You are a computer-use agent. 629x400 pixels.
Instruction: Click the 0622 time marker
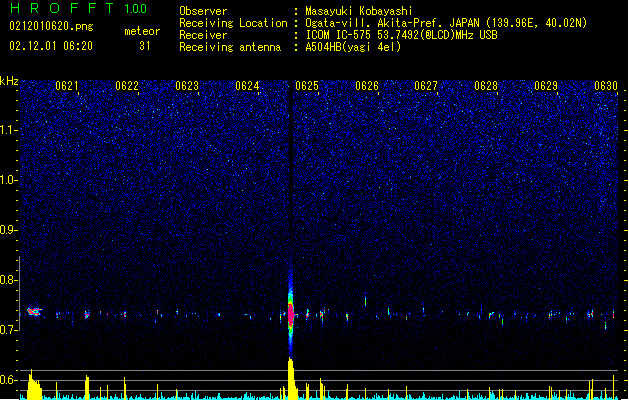click(x=127, y=86)
